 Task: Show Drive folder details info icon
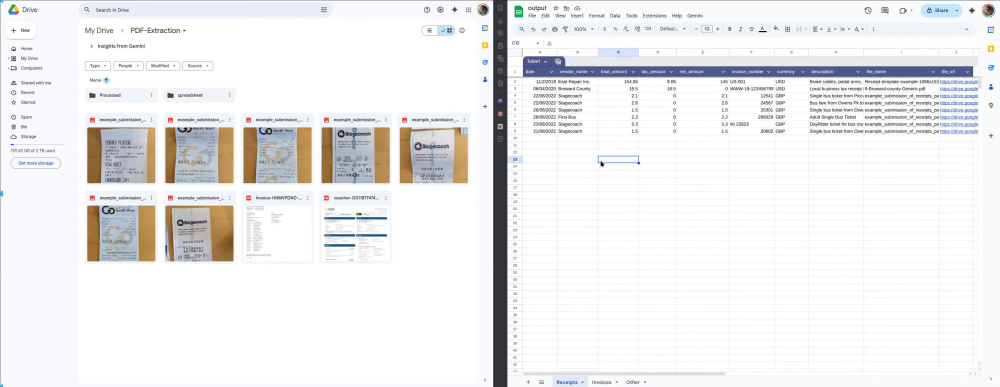(x=462, y=31)
